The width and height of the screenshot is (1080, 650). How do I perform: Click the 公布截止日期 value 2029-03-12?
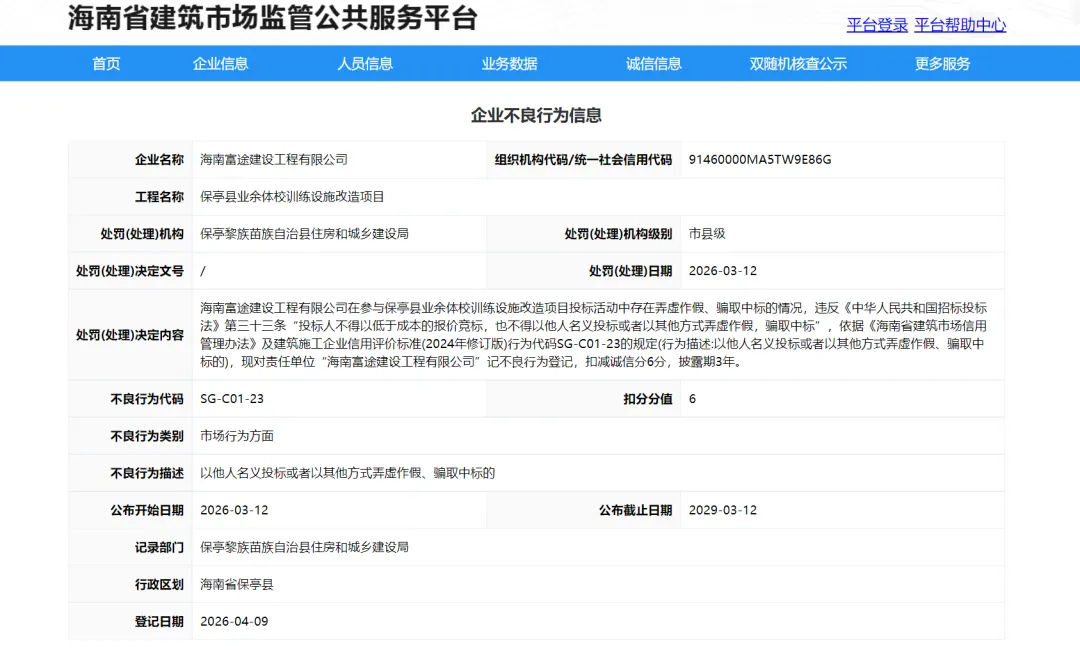[723, 510]
